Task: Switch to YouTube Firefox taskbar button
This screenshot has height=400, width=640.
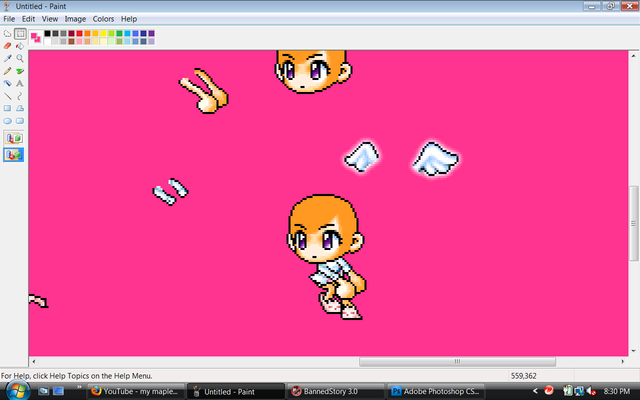Action: click(x=135, y=391)
